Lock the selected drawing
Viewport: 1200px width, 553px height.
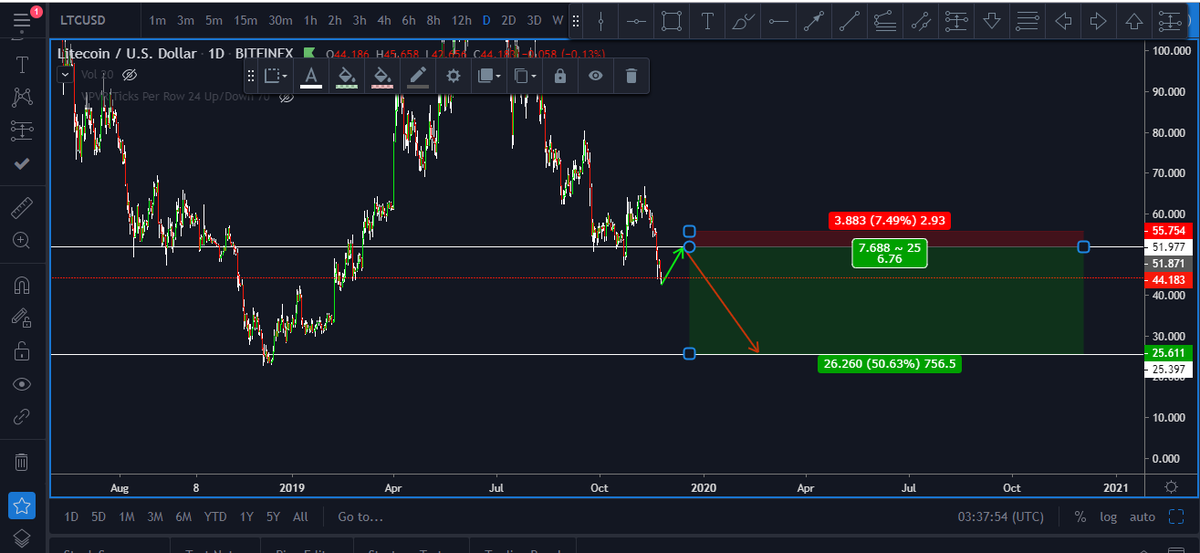tap(559, 75)
